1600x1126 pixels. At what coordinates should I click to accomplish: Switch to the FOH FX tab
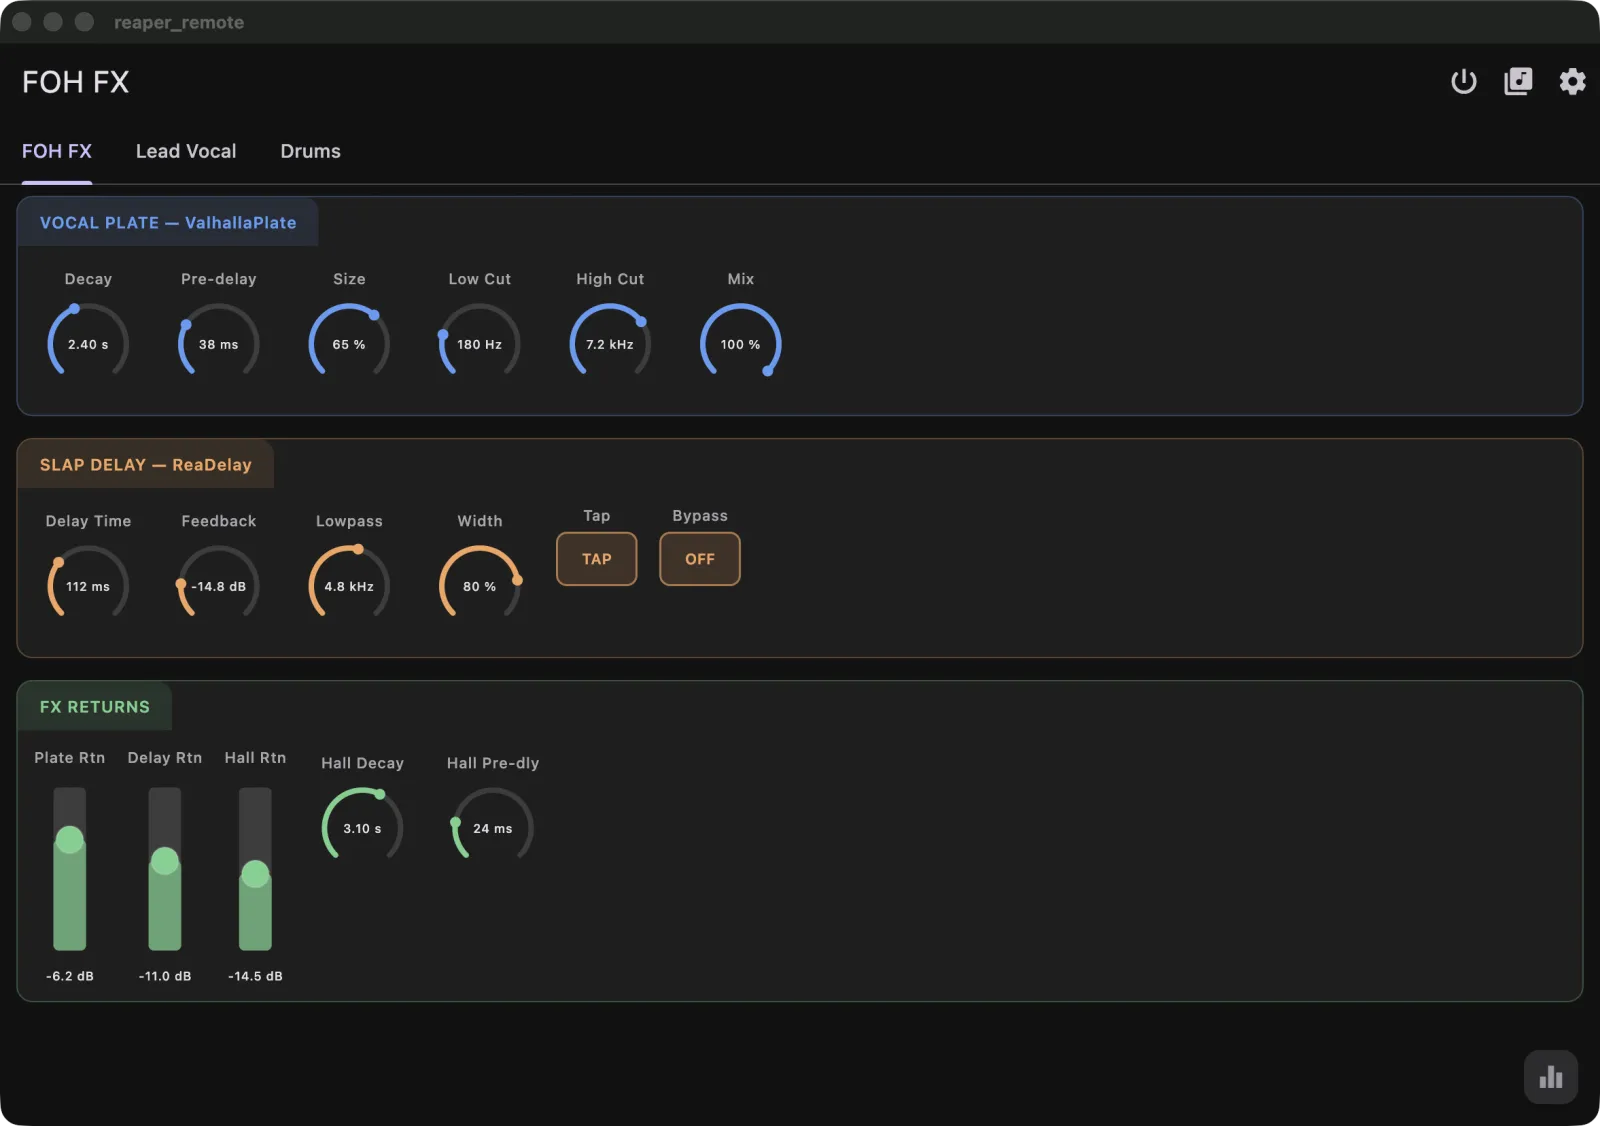57,151
